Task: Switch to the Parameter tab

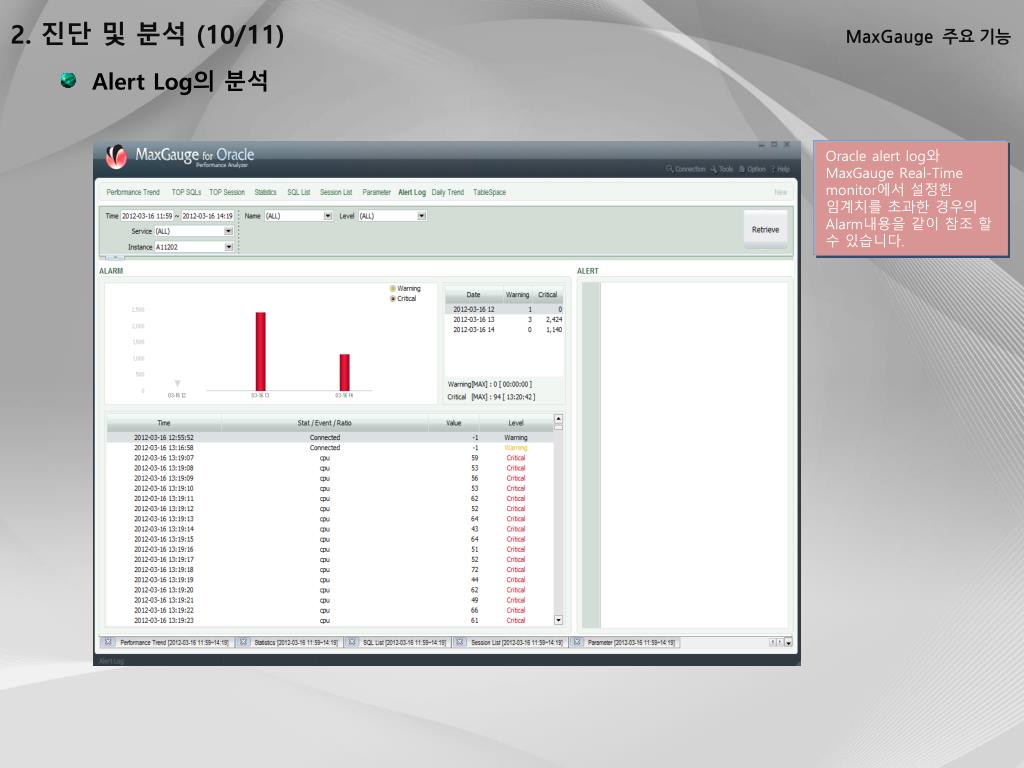Action: [x=376, y=193]
